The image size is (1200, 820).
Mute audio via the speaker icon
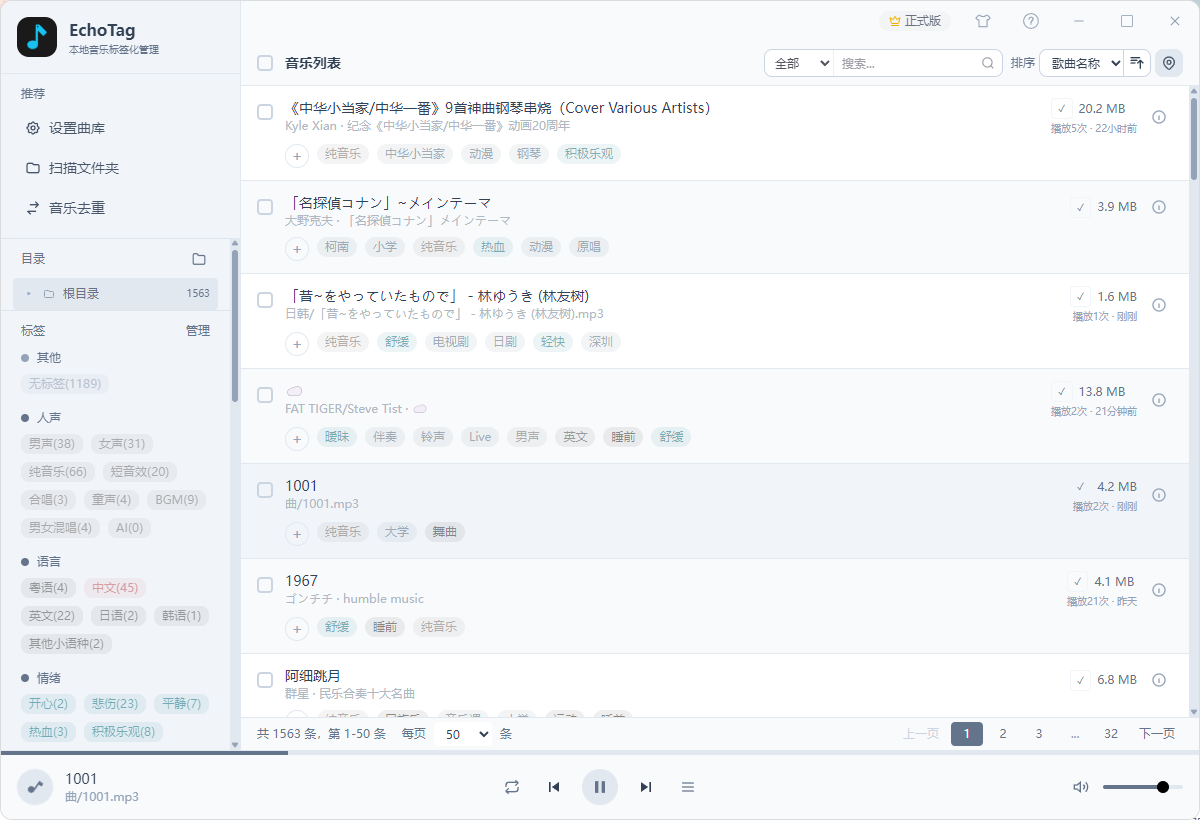tap(1080, 787)
